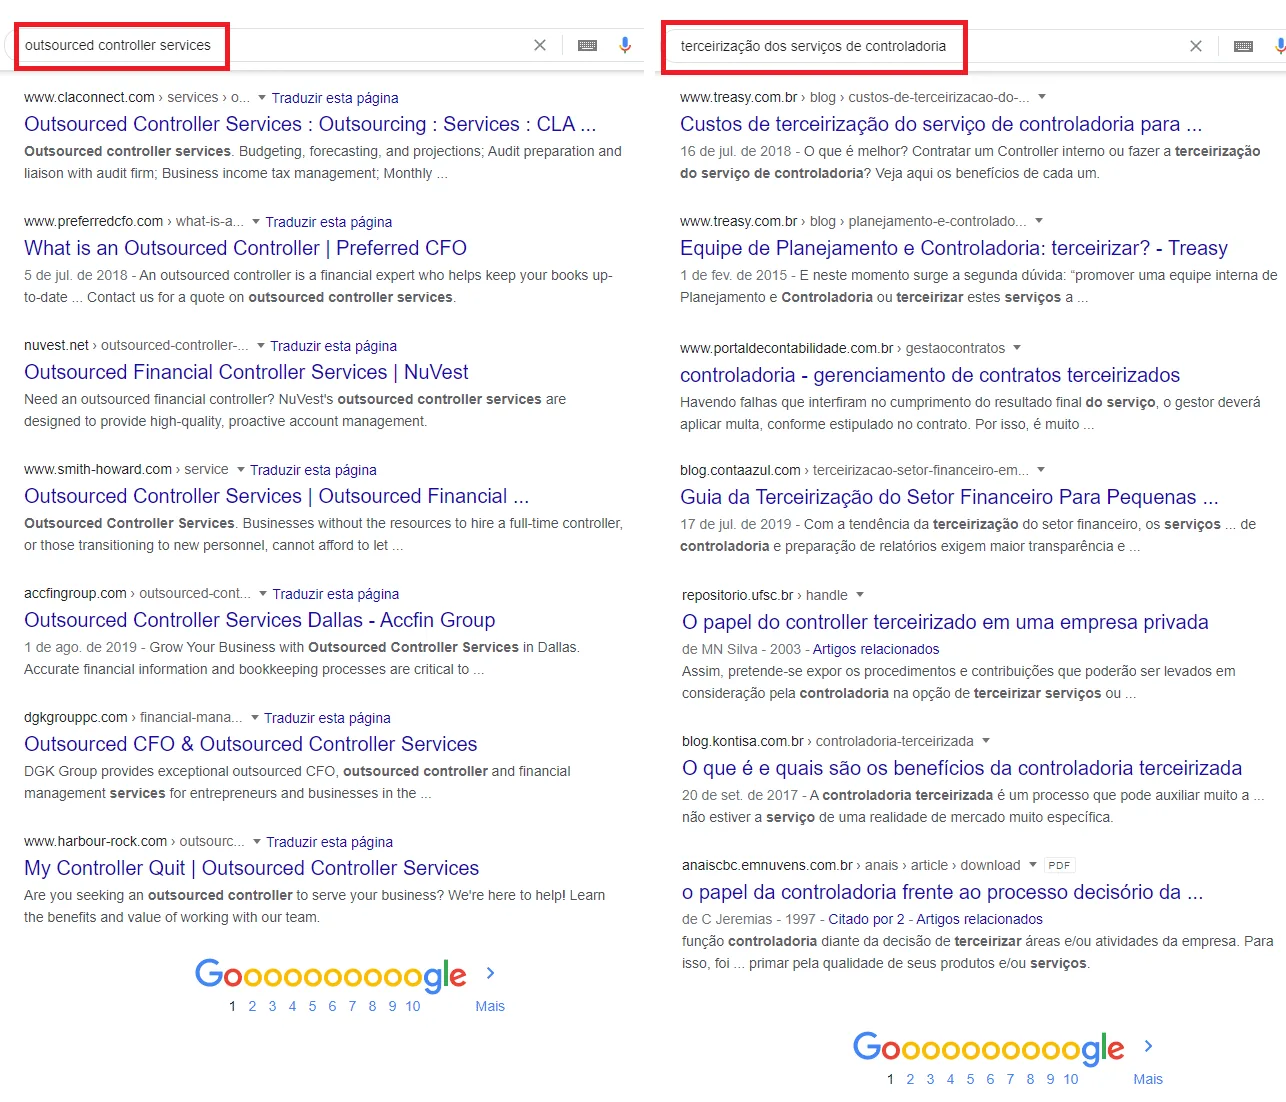The width and height of the screenshot is (1286, 1102).
Task: Open virtual keyboard in left search bar
Action: coord(588,45)
